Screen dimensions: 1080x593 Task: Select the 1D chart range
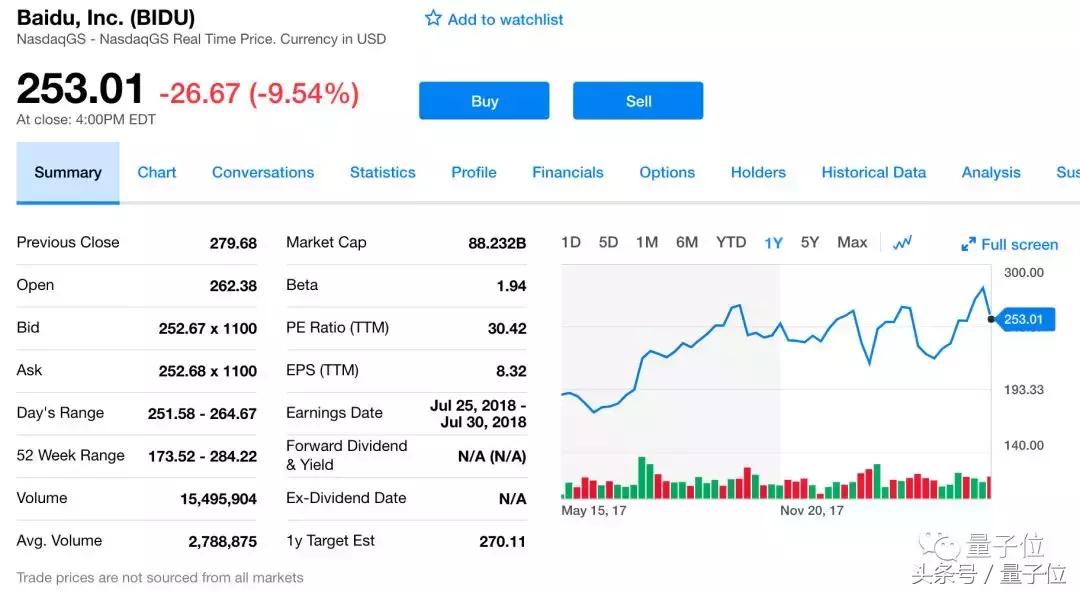coord(571,242)
